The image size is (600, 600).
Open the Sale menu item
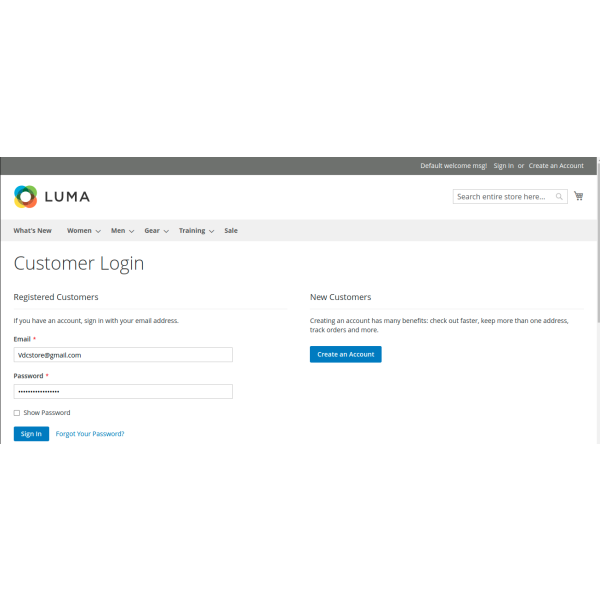coord(231,231)
